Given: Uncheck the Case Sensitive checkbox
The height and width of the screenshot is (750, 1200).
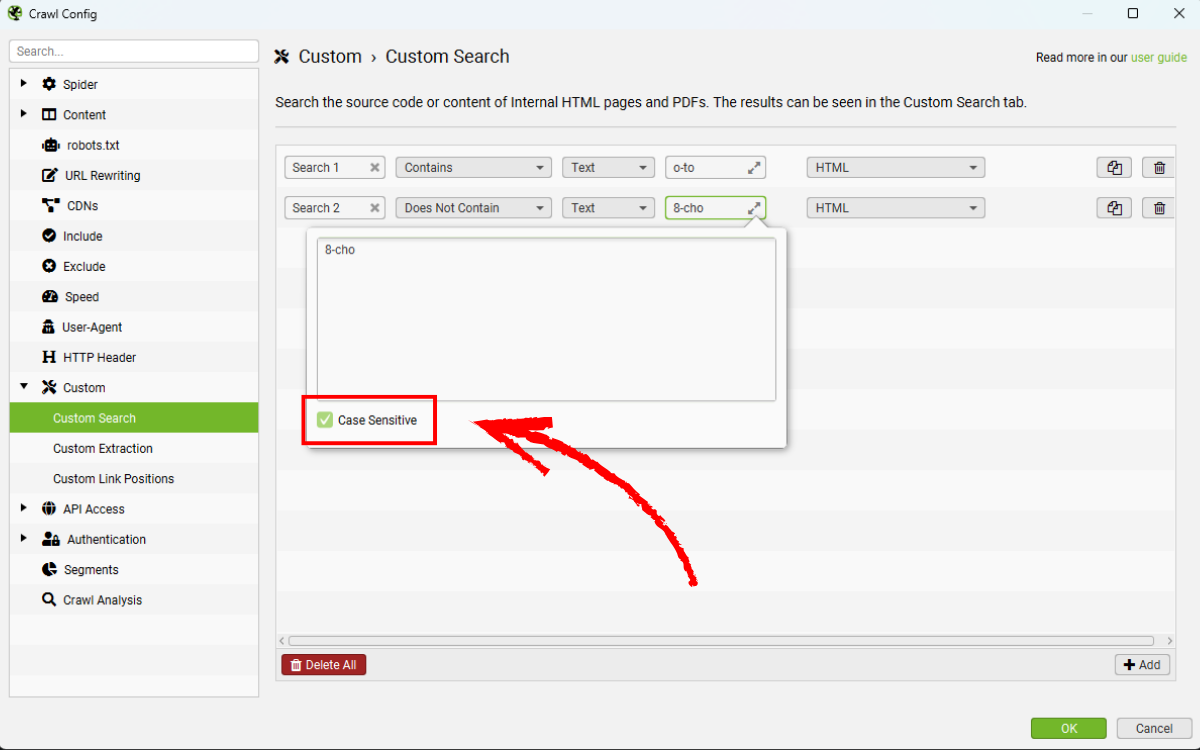Looking at the screenshot, I should [x=325, y=420].
